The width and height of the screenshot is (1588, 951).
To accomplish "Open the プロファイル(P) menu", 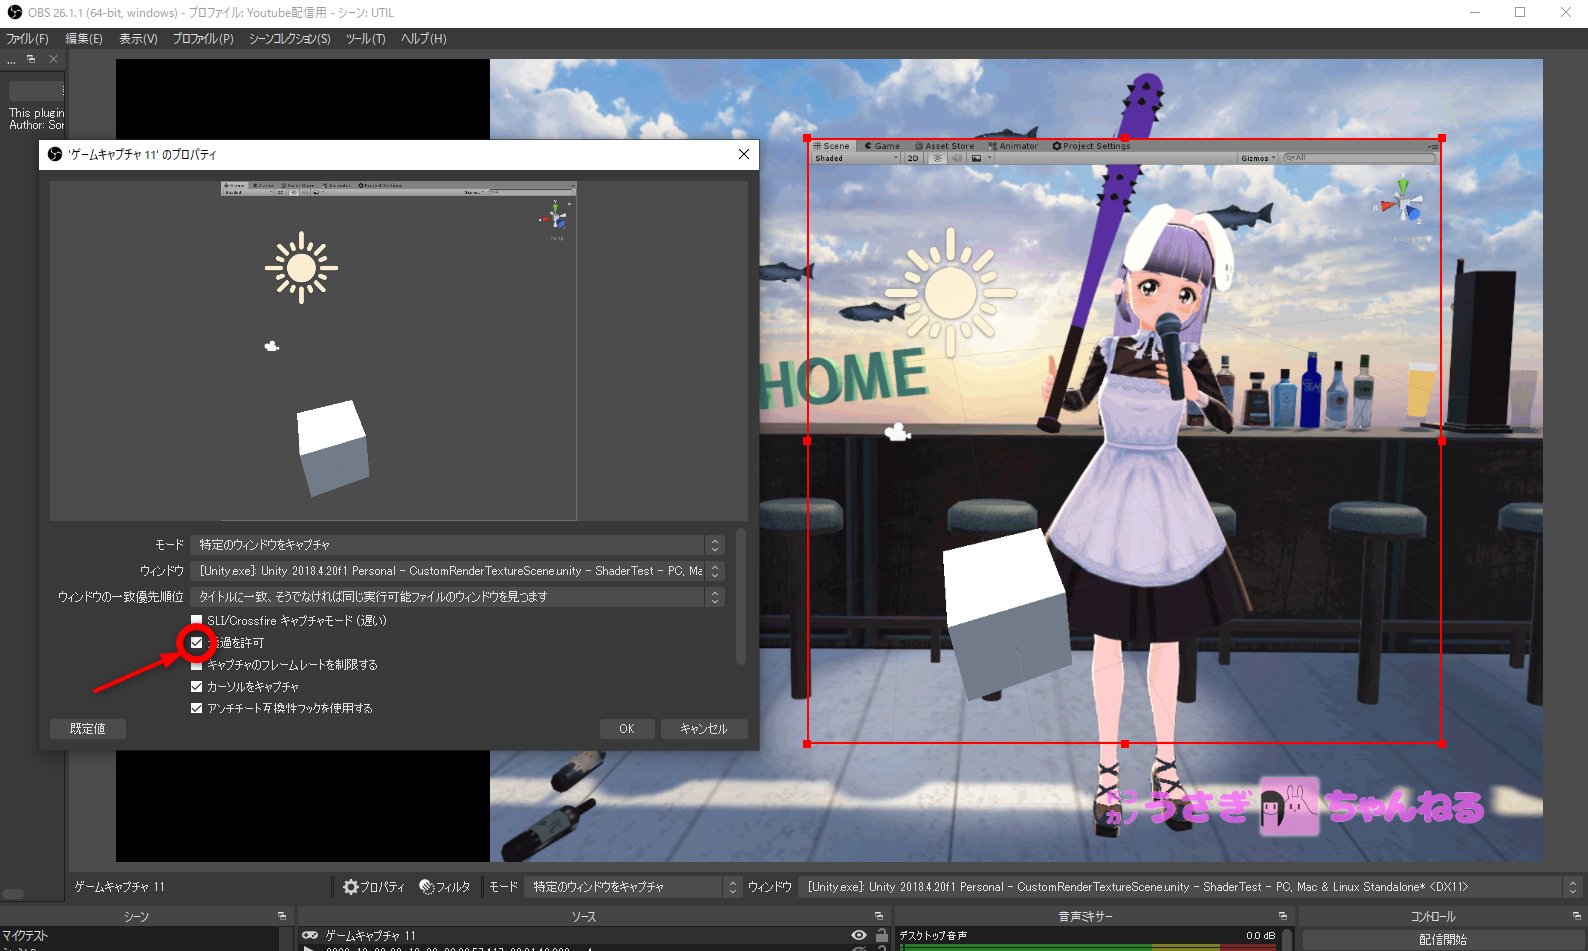I will click(202, 39).
